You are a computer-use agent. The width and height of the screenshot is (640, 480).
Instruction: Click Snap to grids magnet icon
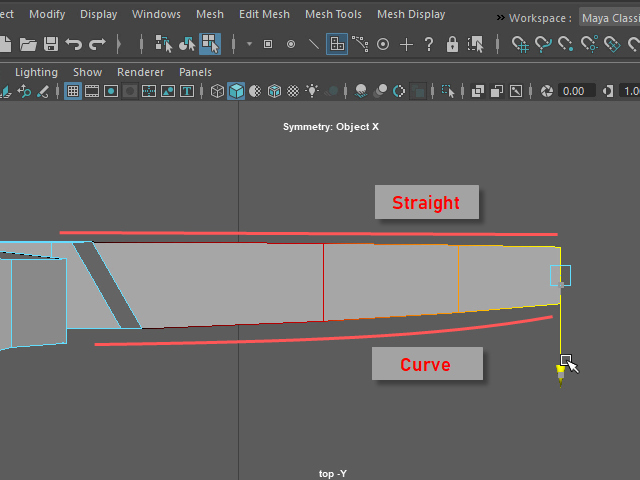pos(520,44)
